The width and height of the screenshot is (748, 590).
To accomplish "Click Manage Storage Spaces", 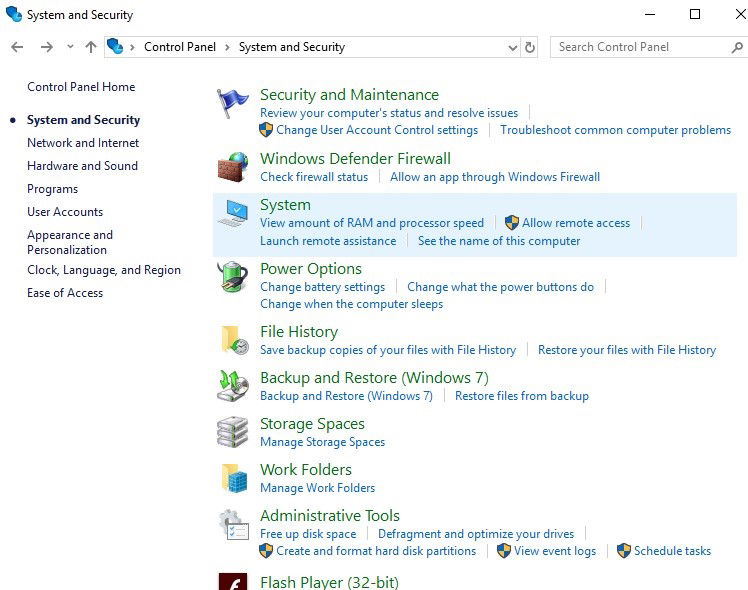I will 322,442.
